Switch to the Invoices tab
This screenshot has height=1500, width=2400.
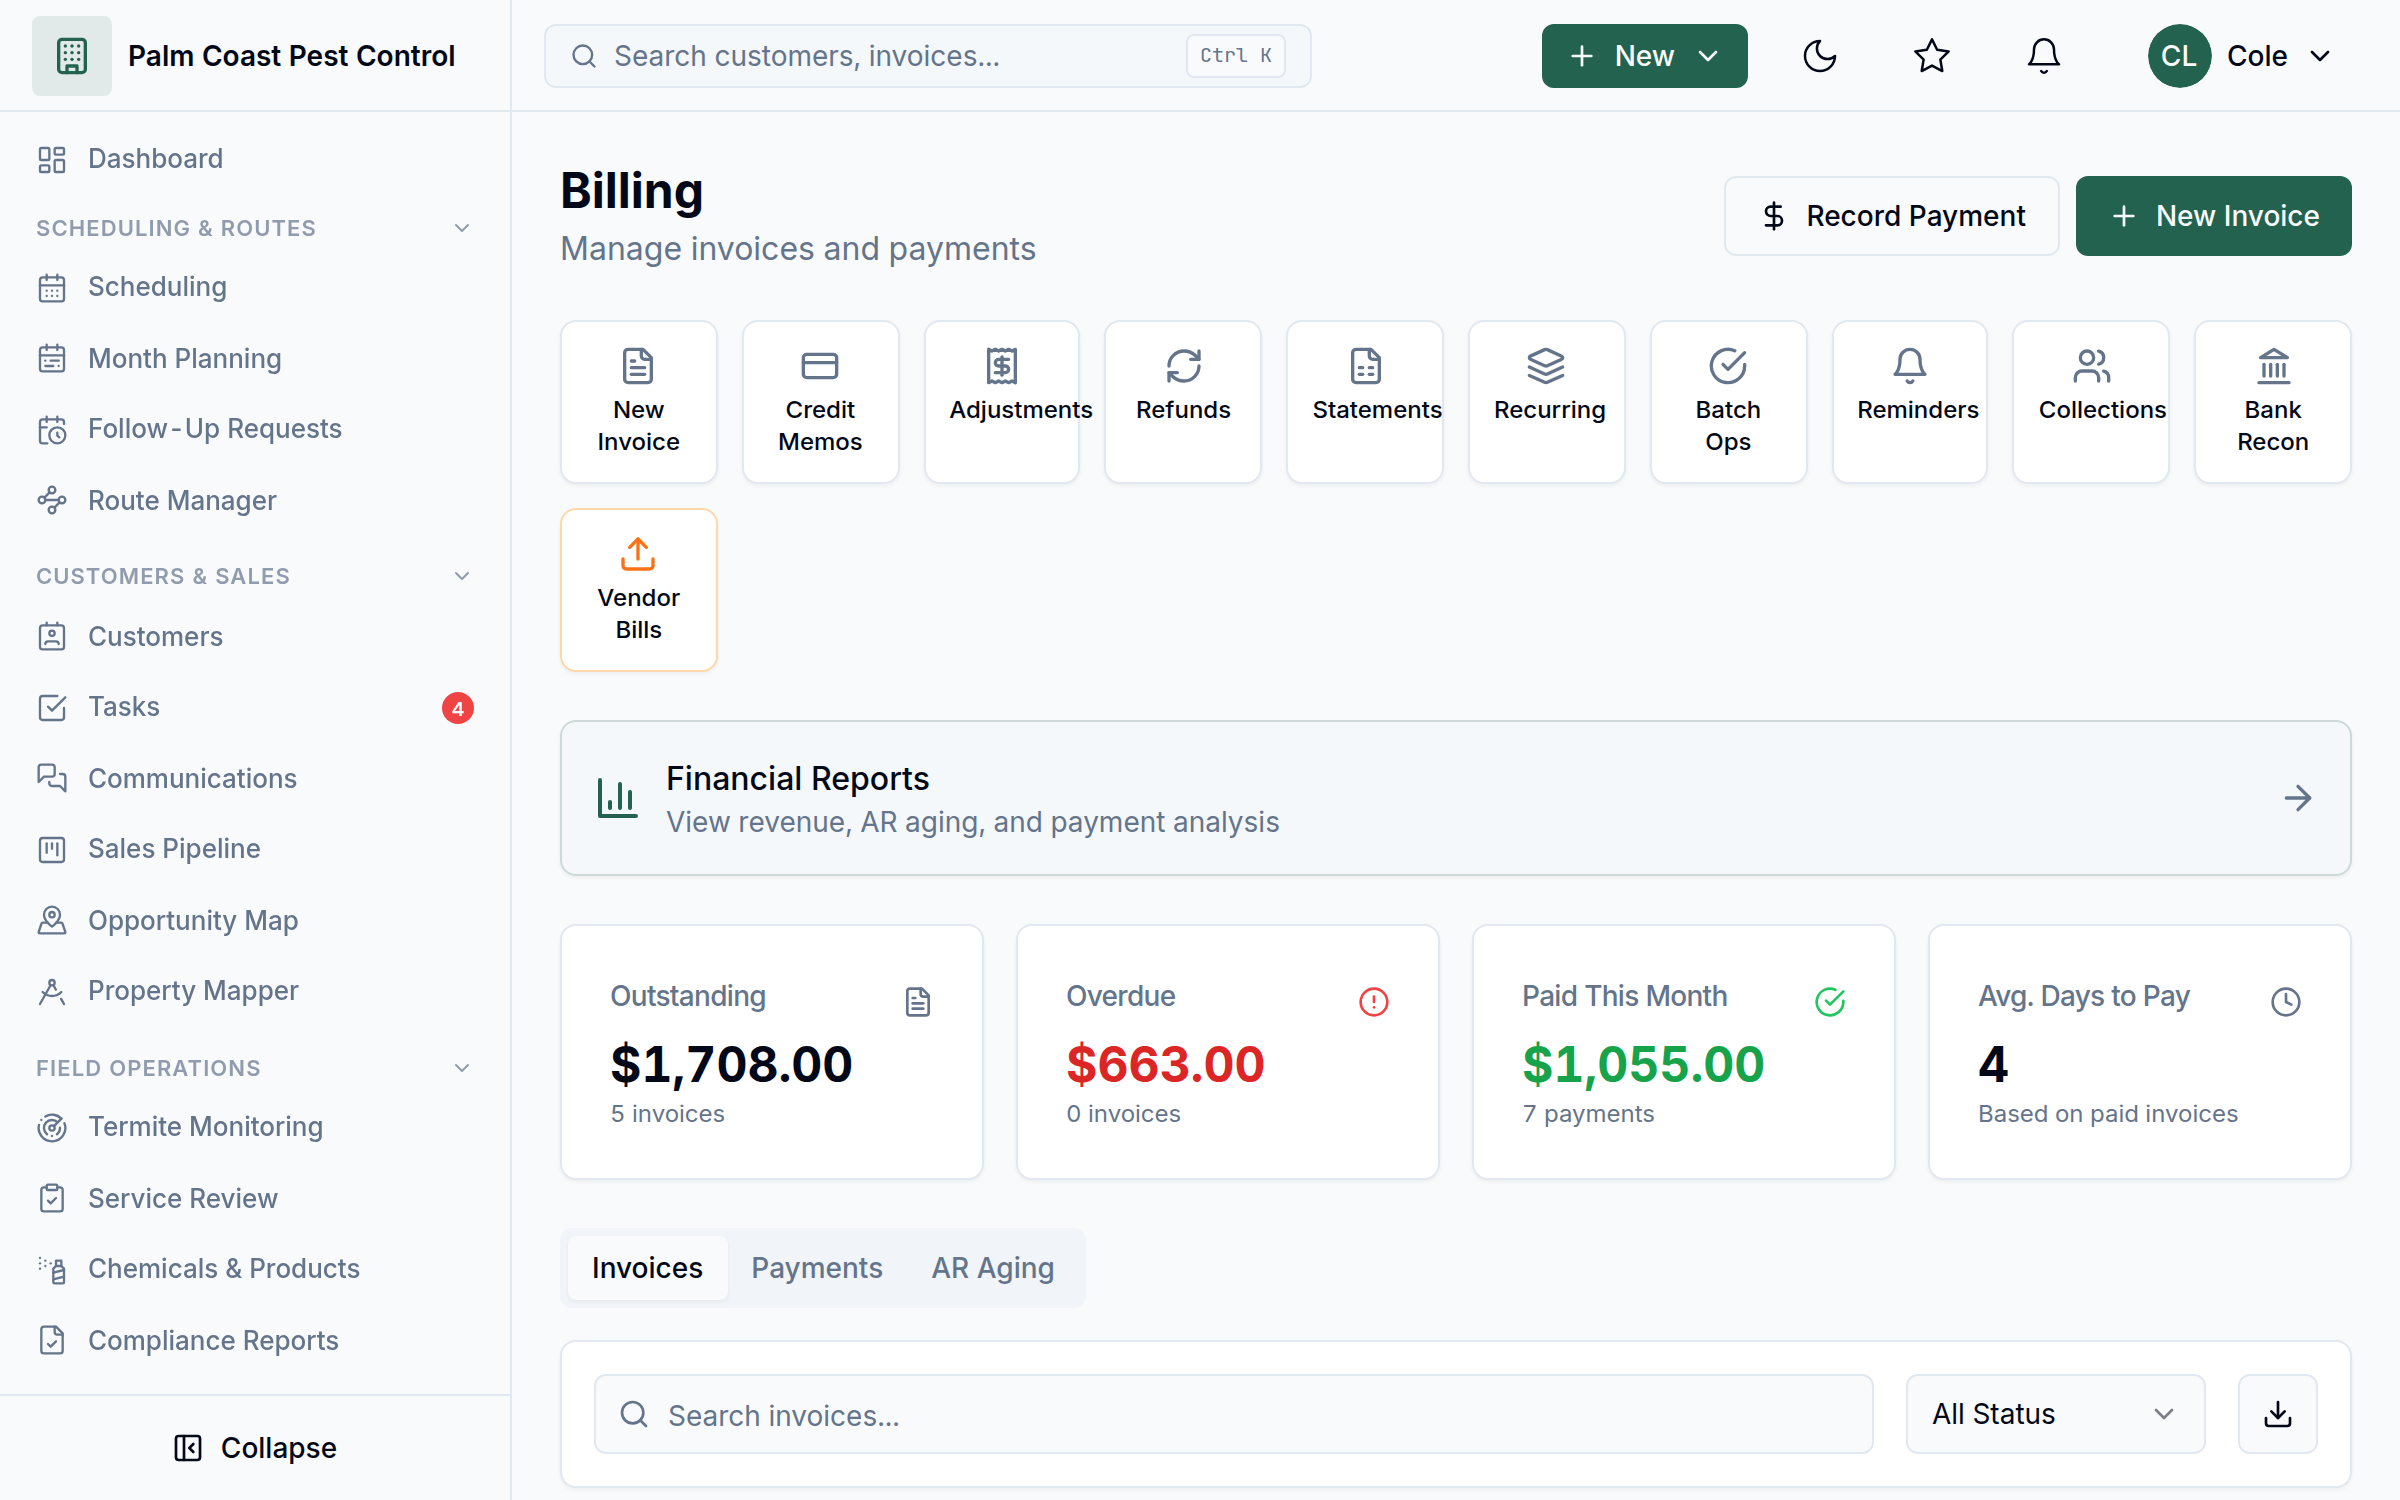[647, 1268]
